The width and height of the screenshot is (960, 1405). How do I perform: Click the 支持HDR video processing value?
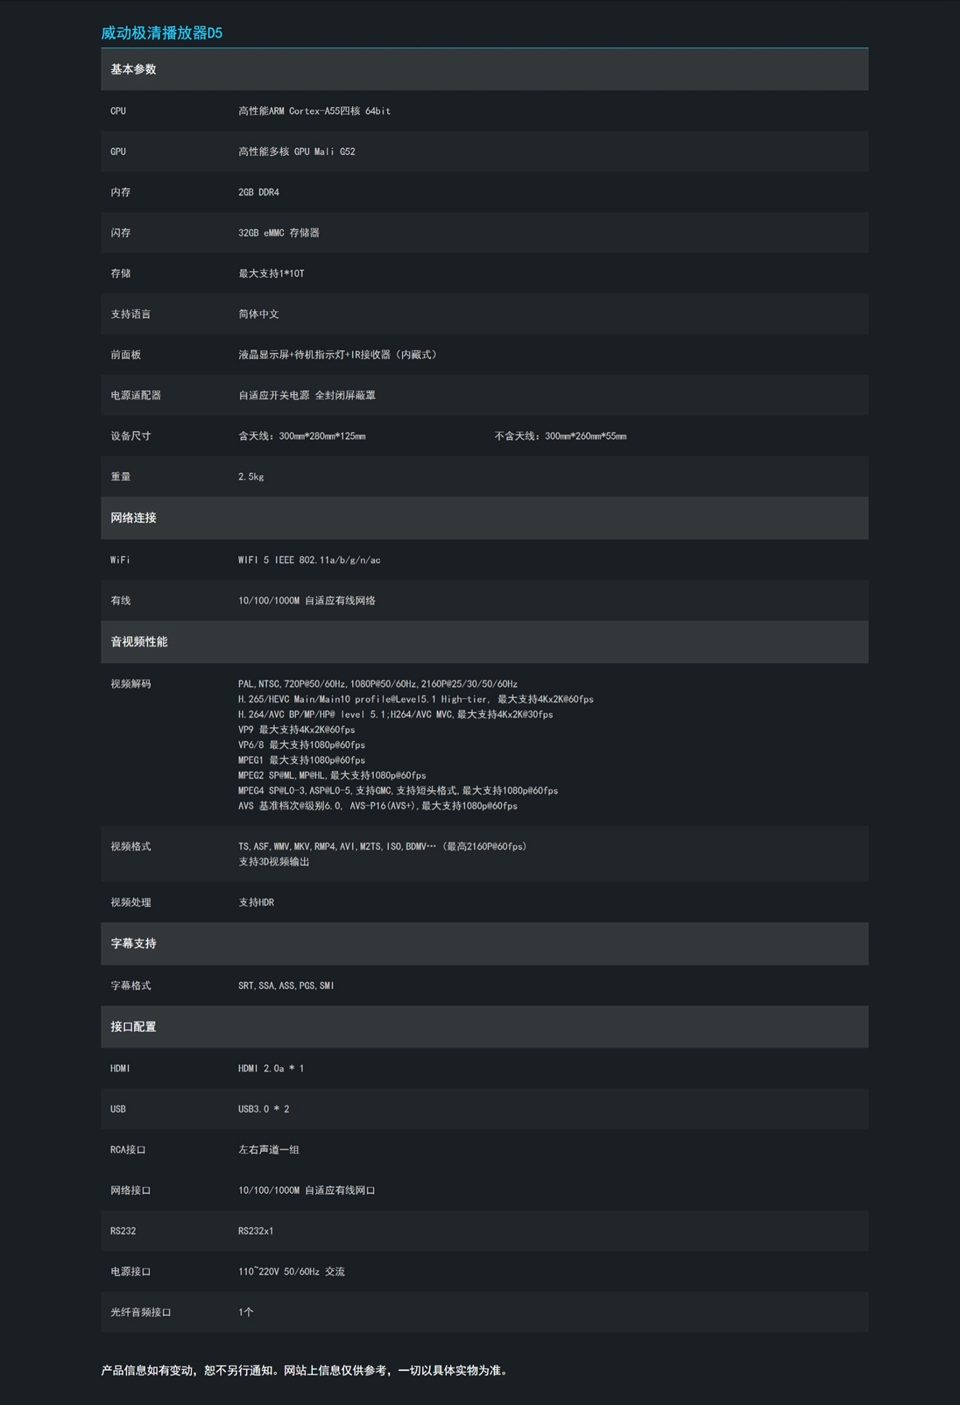pyautogui.click(x=256, y=902)
